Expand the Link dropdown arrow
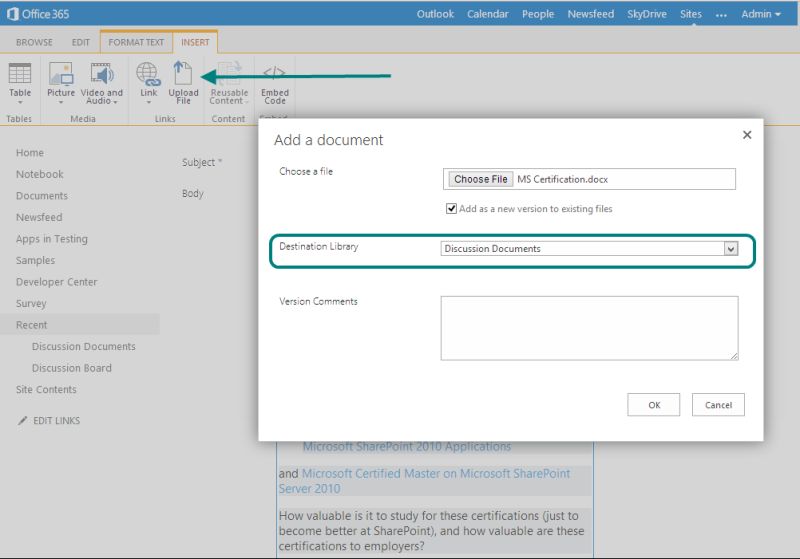The width and height of the screenshot is (800, 559). point(148,103)
